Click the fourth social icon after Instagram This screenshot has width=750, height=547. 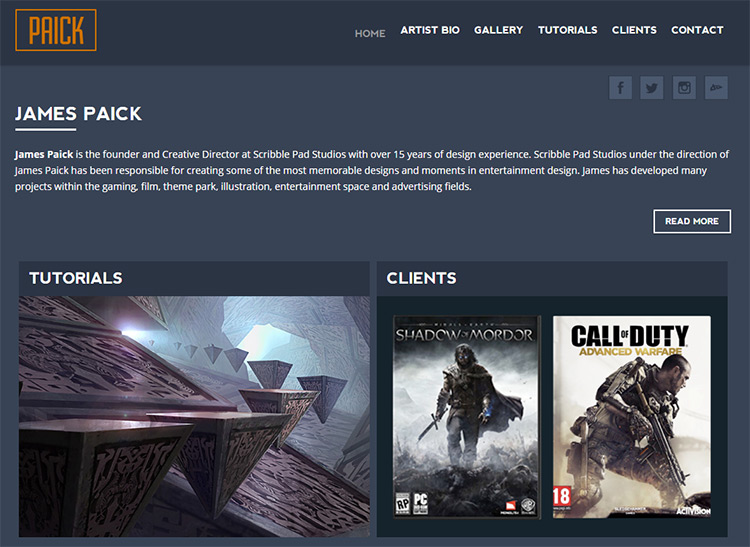(717, 88)
